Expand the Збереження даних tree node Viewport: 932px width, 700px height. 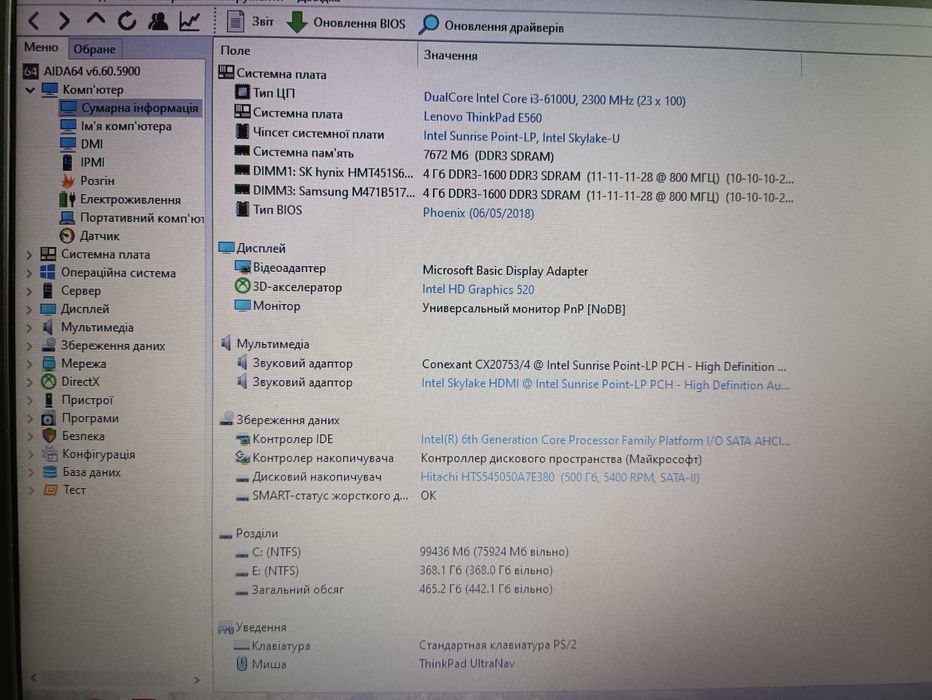click(29, 346)
